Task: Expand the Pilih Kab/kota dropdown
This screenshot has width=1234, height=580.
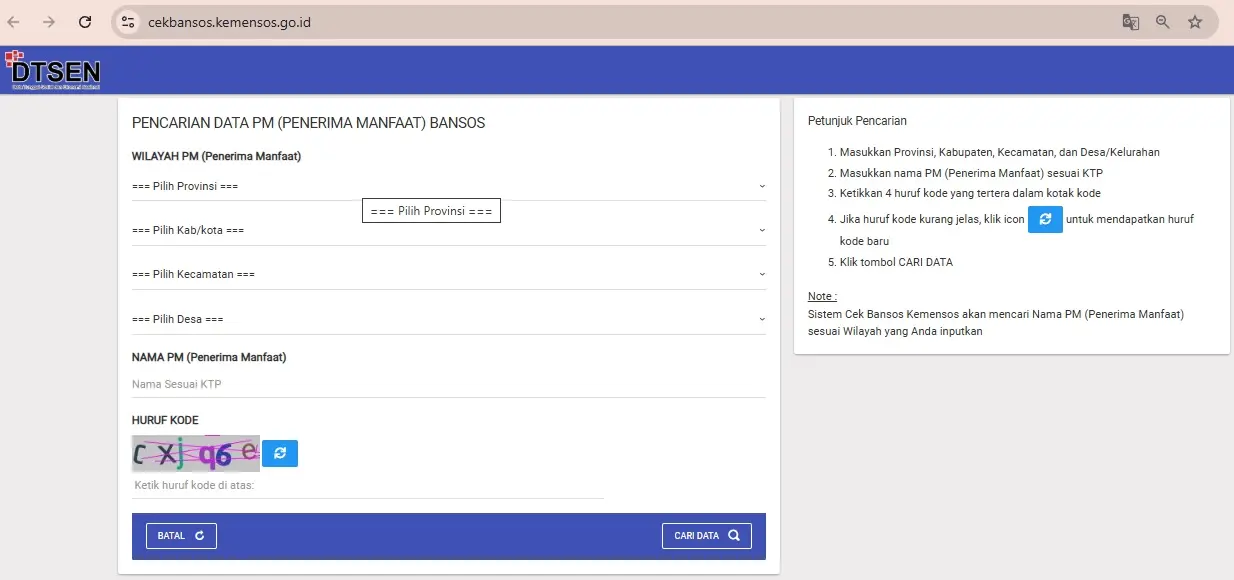Action: [448, 230]
